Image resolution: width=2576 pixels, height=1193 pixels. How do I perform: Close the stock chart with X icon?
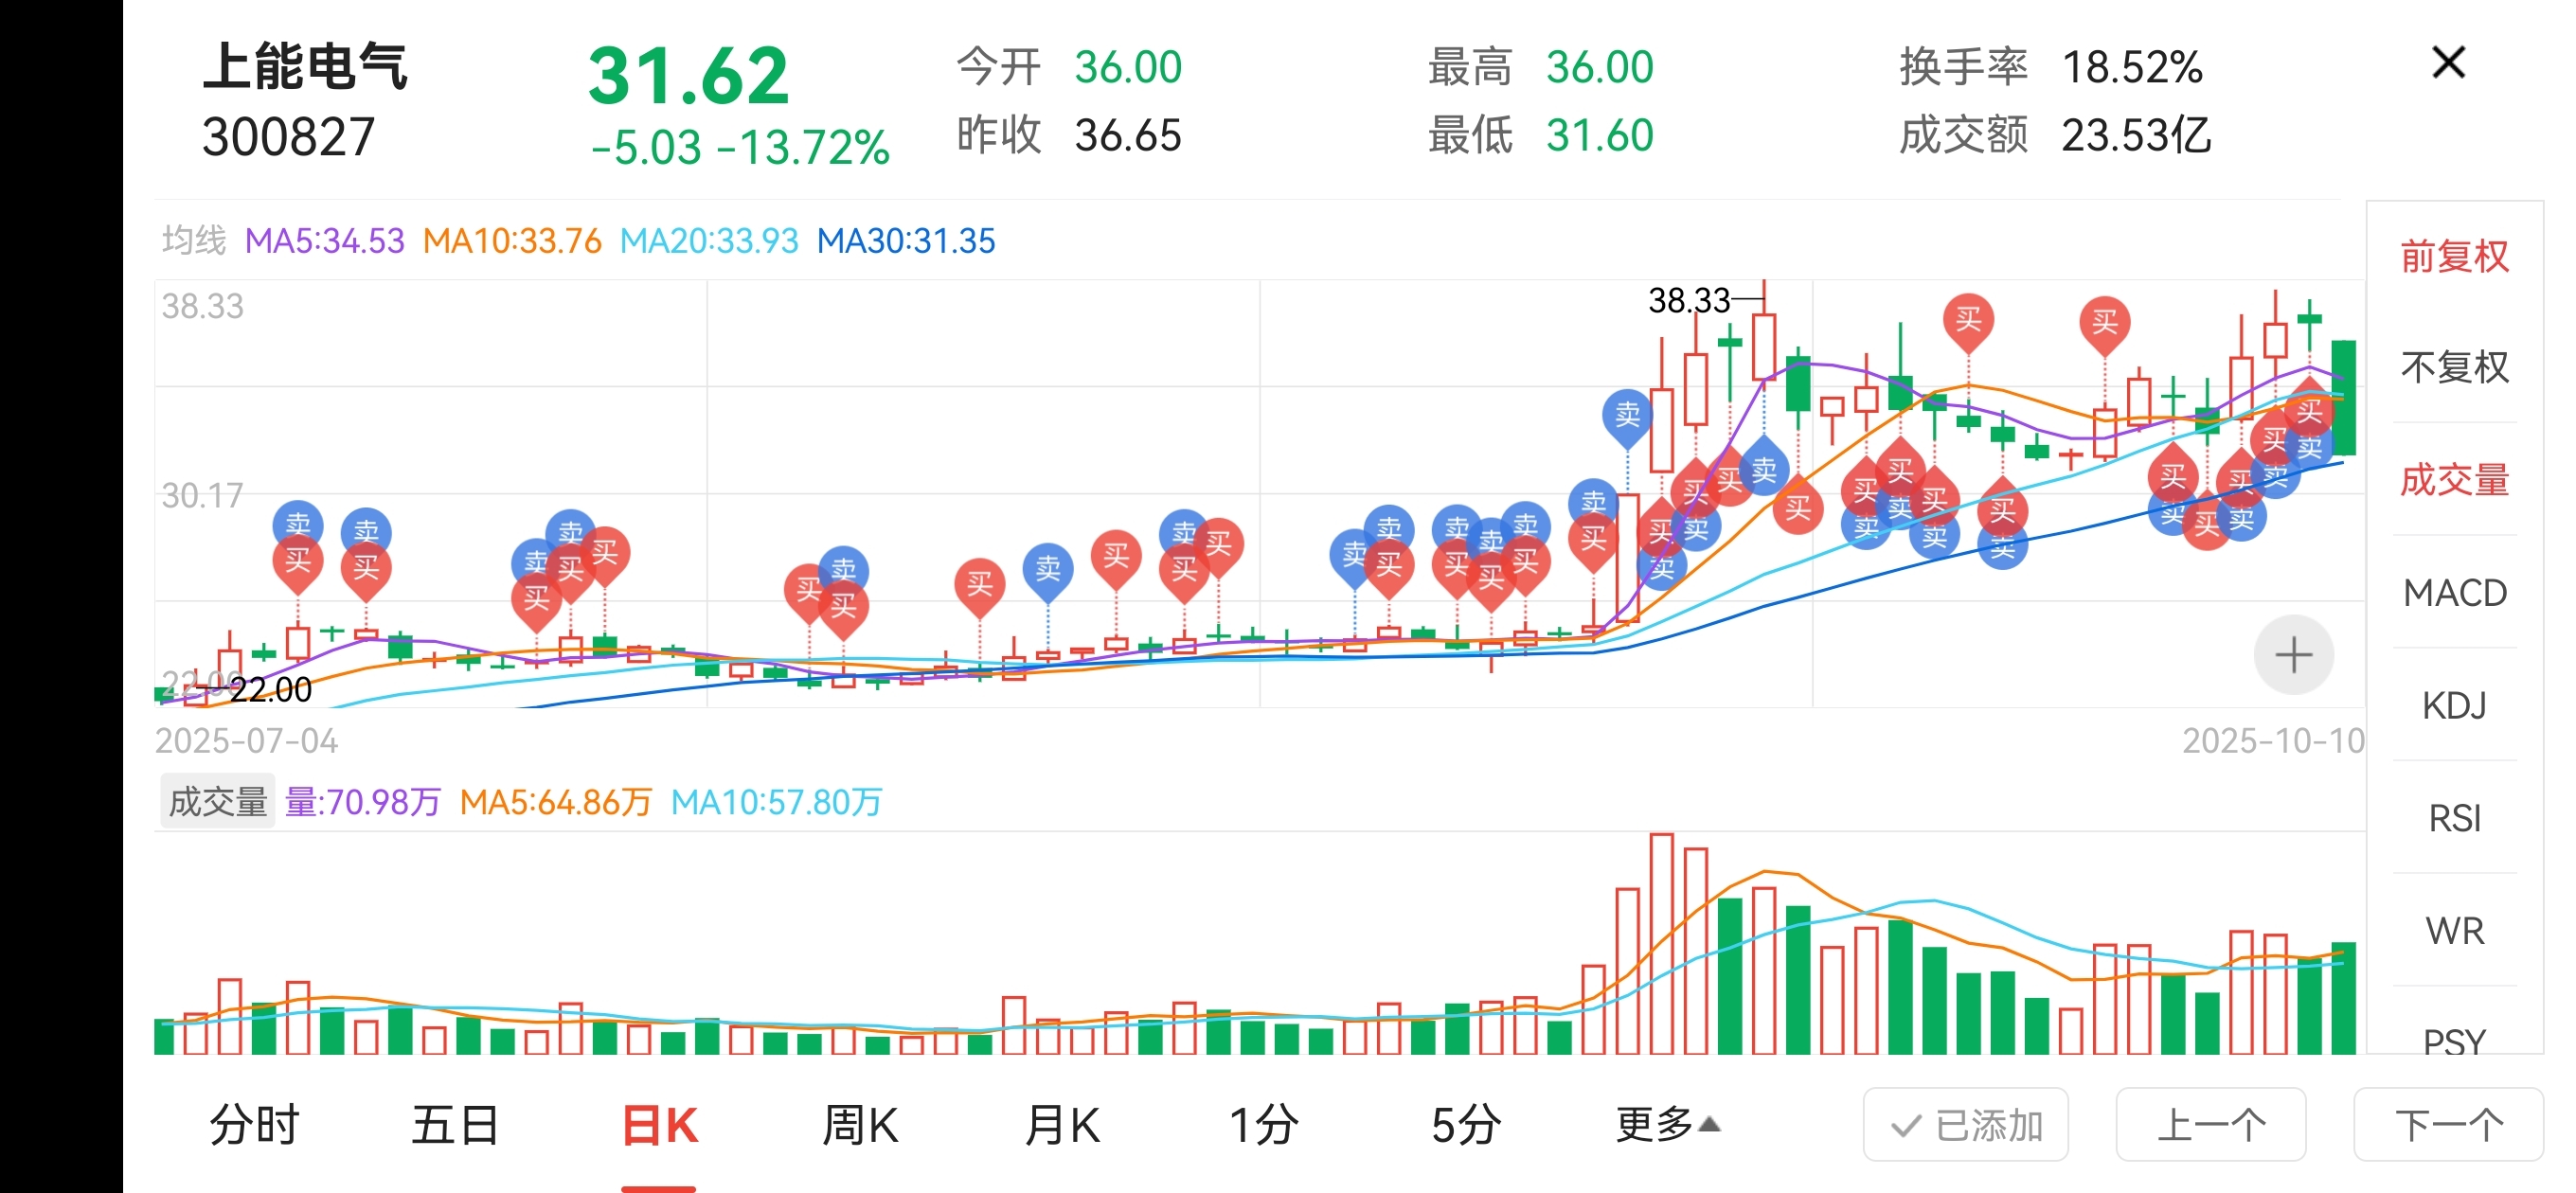click(x=2447, y=63)
